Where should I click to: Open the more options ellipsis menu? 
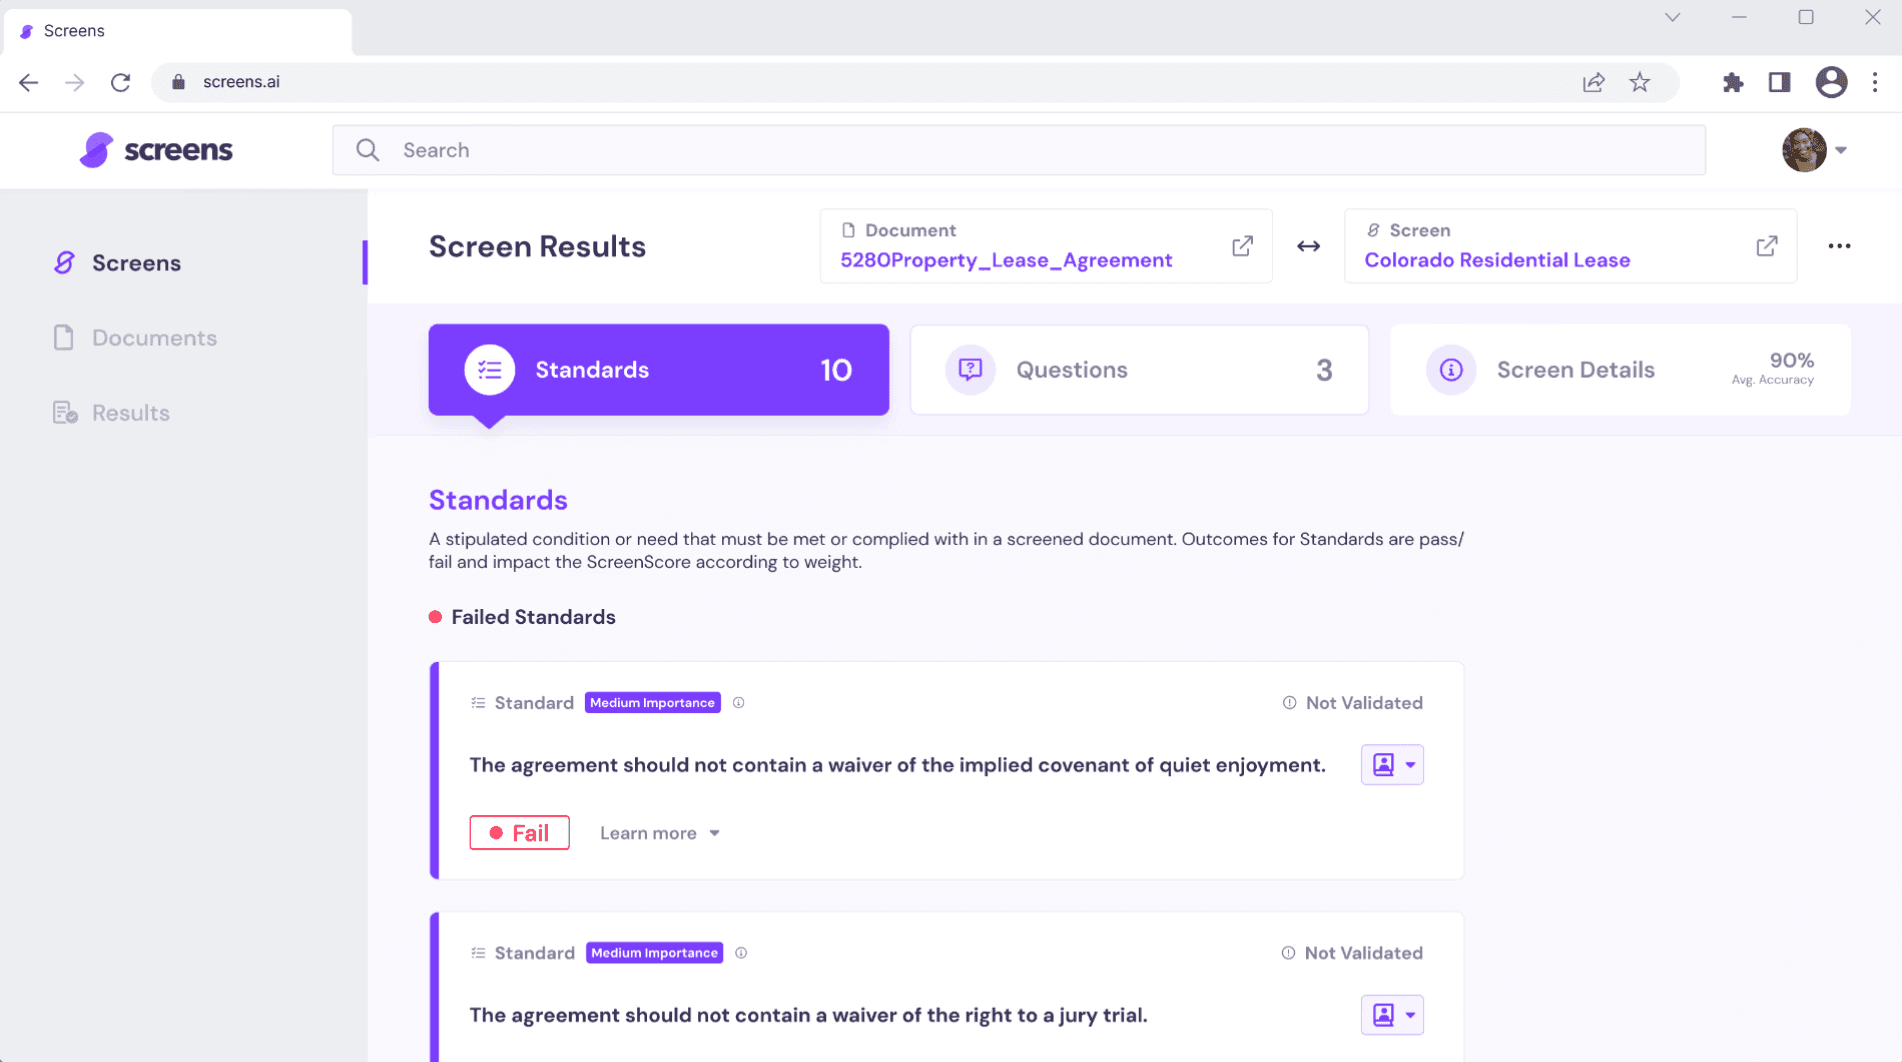pos(1840,245)
